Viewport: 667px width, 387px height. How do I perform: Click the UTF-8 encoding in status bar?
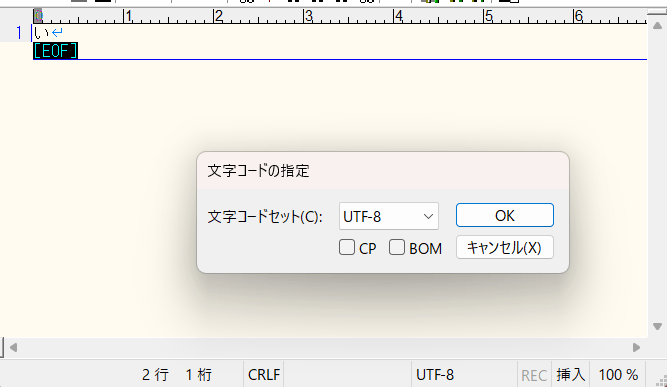pos(435,375)
